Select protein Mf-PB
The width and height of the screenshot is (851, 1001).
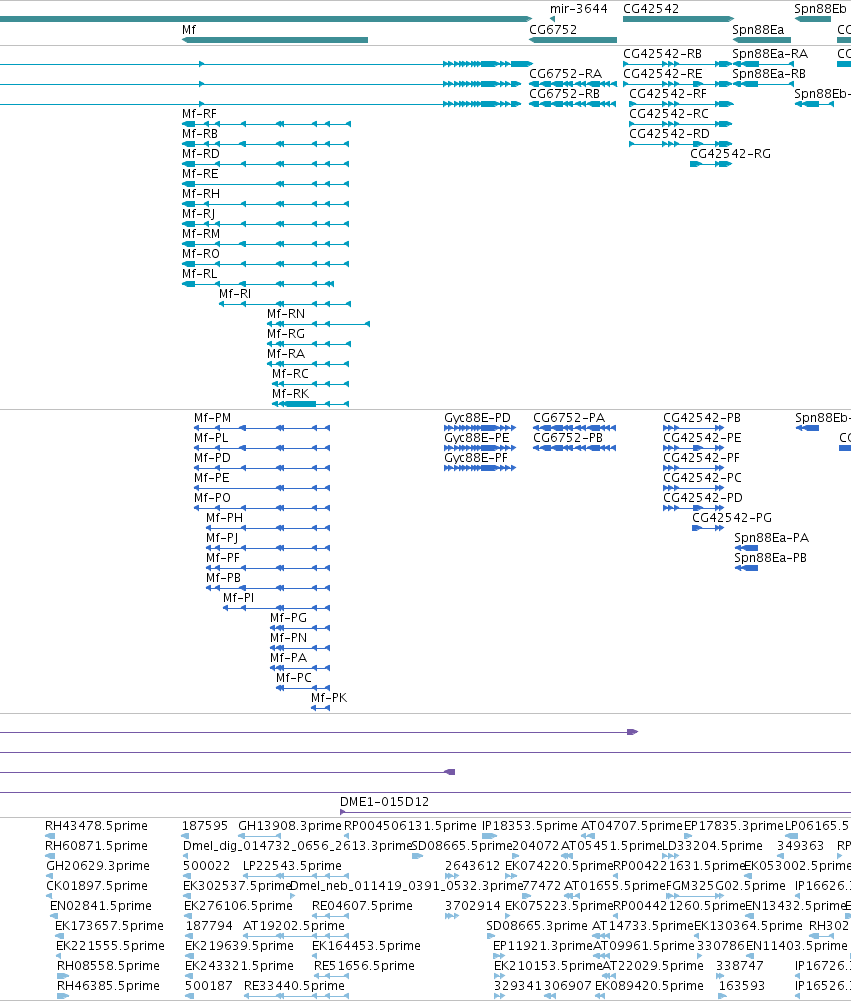pos(223,578)
